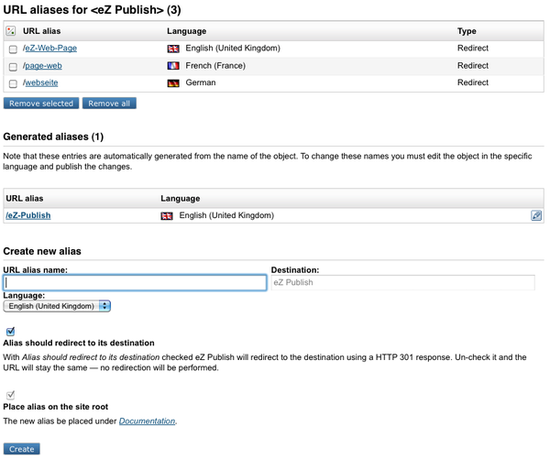Open the /page-web alias link

pyautogui.click(x=42, y=66)
